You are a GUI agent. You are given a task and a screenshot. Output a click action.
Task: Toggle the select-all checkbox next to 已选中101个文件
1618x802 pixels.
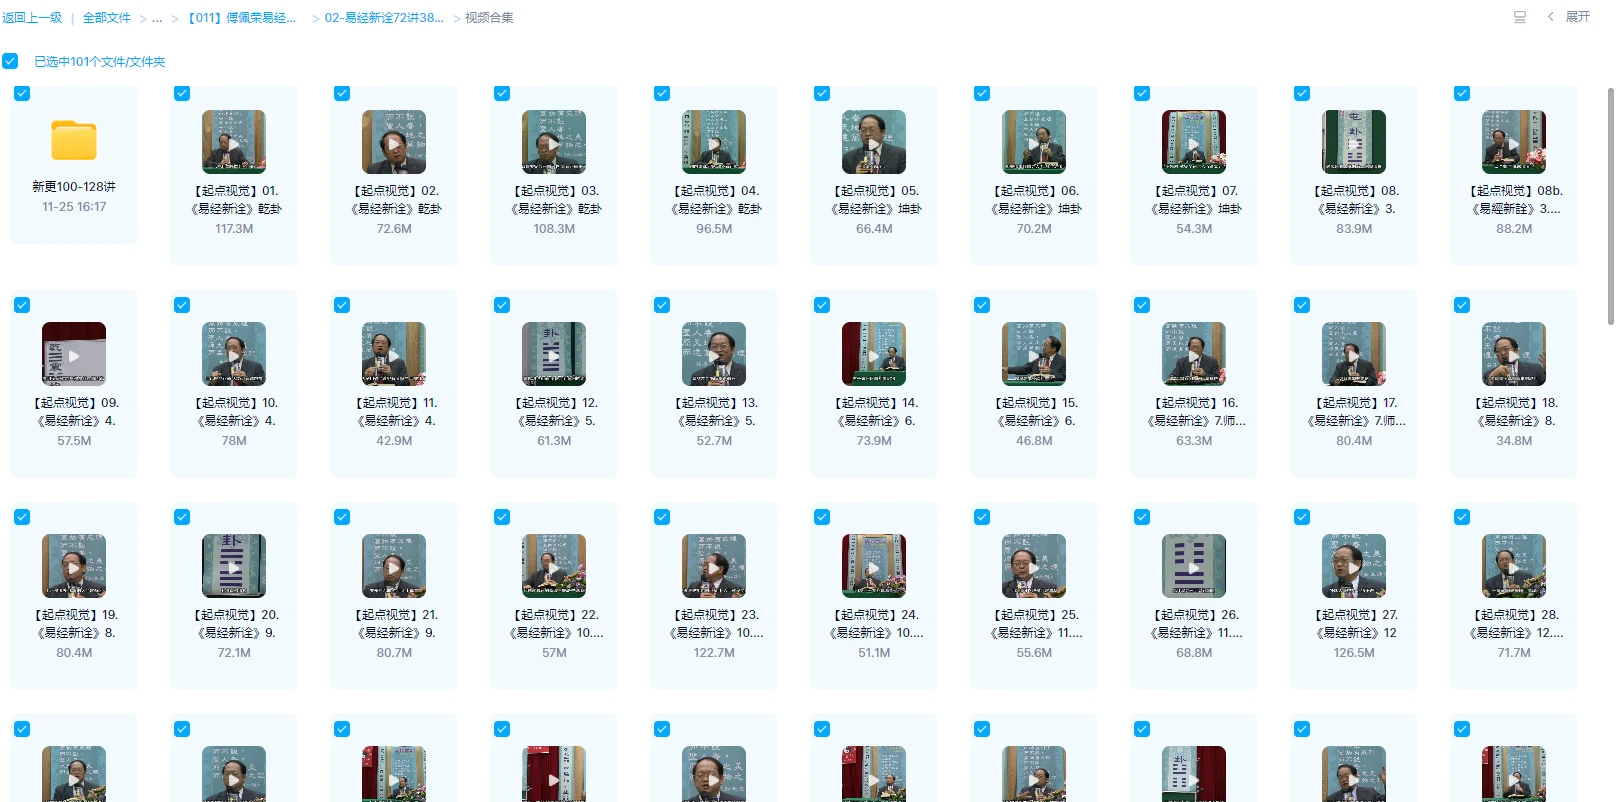point(10,61)
